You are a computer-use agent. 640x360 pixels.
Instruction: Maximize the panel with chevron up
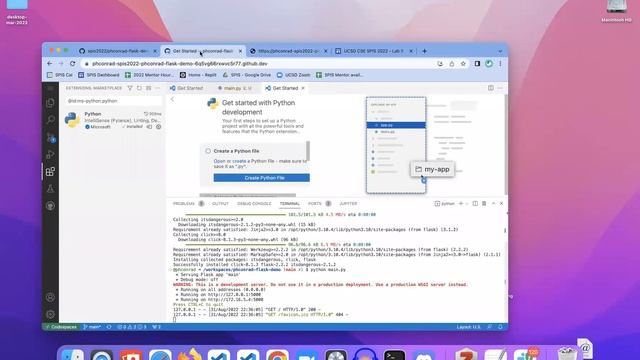coord(493,204)
